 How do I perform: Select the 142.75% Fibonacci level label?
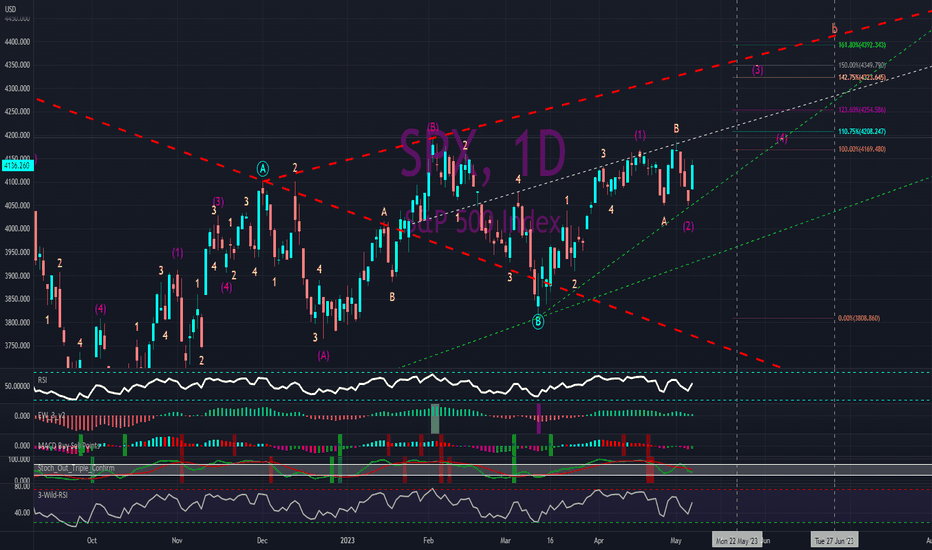(862, 77)
